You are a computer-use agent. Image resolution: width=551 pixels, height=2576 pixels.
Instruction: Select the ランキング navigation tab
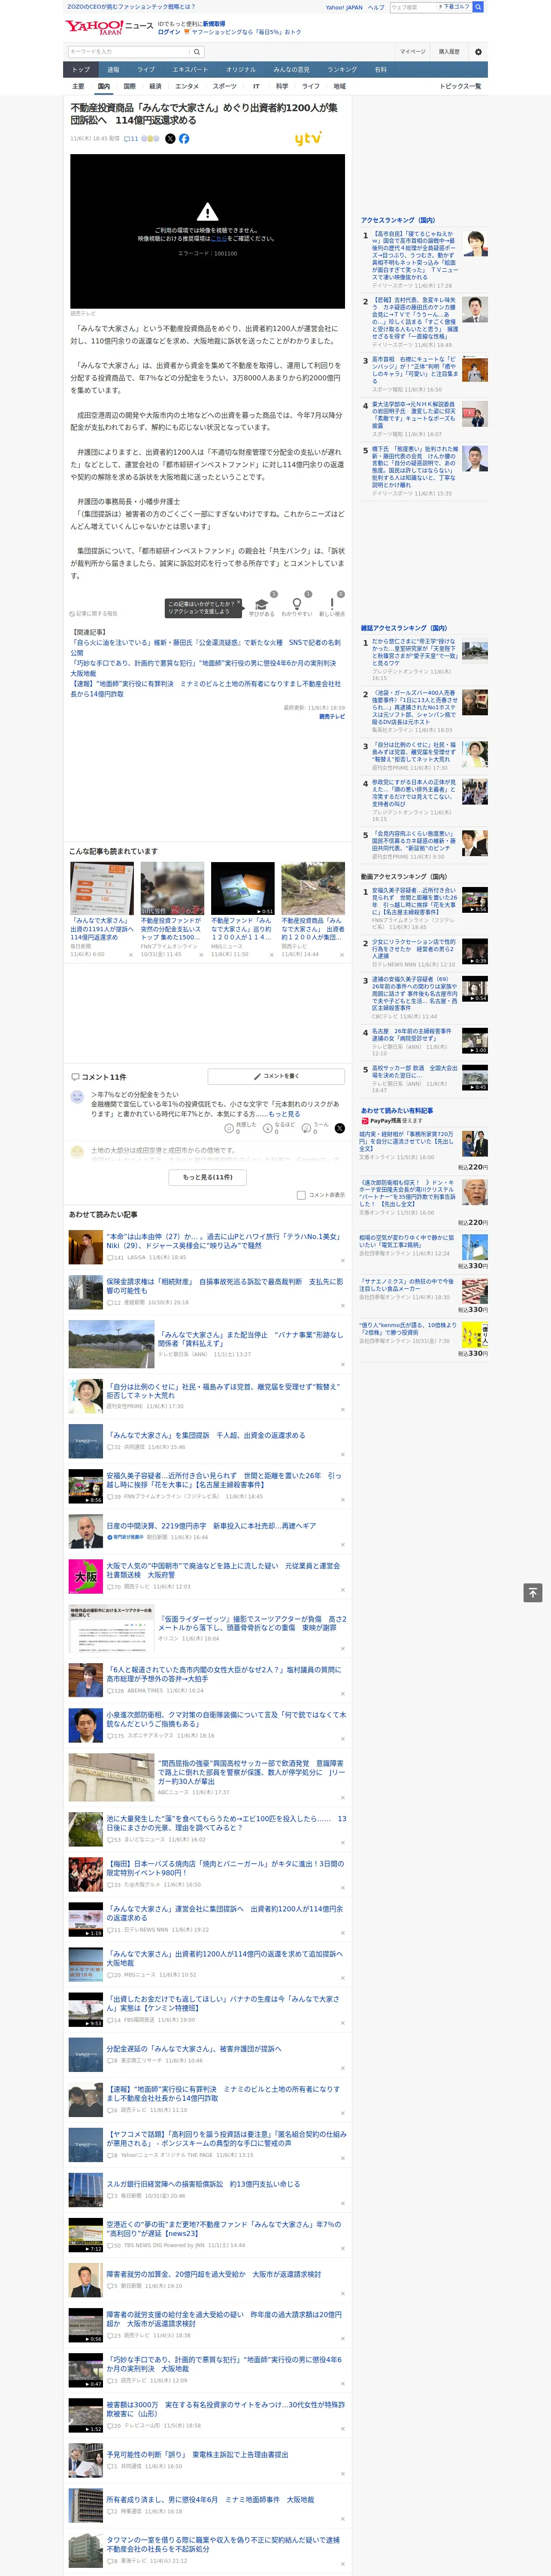[342, 70]
